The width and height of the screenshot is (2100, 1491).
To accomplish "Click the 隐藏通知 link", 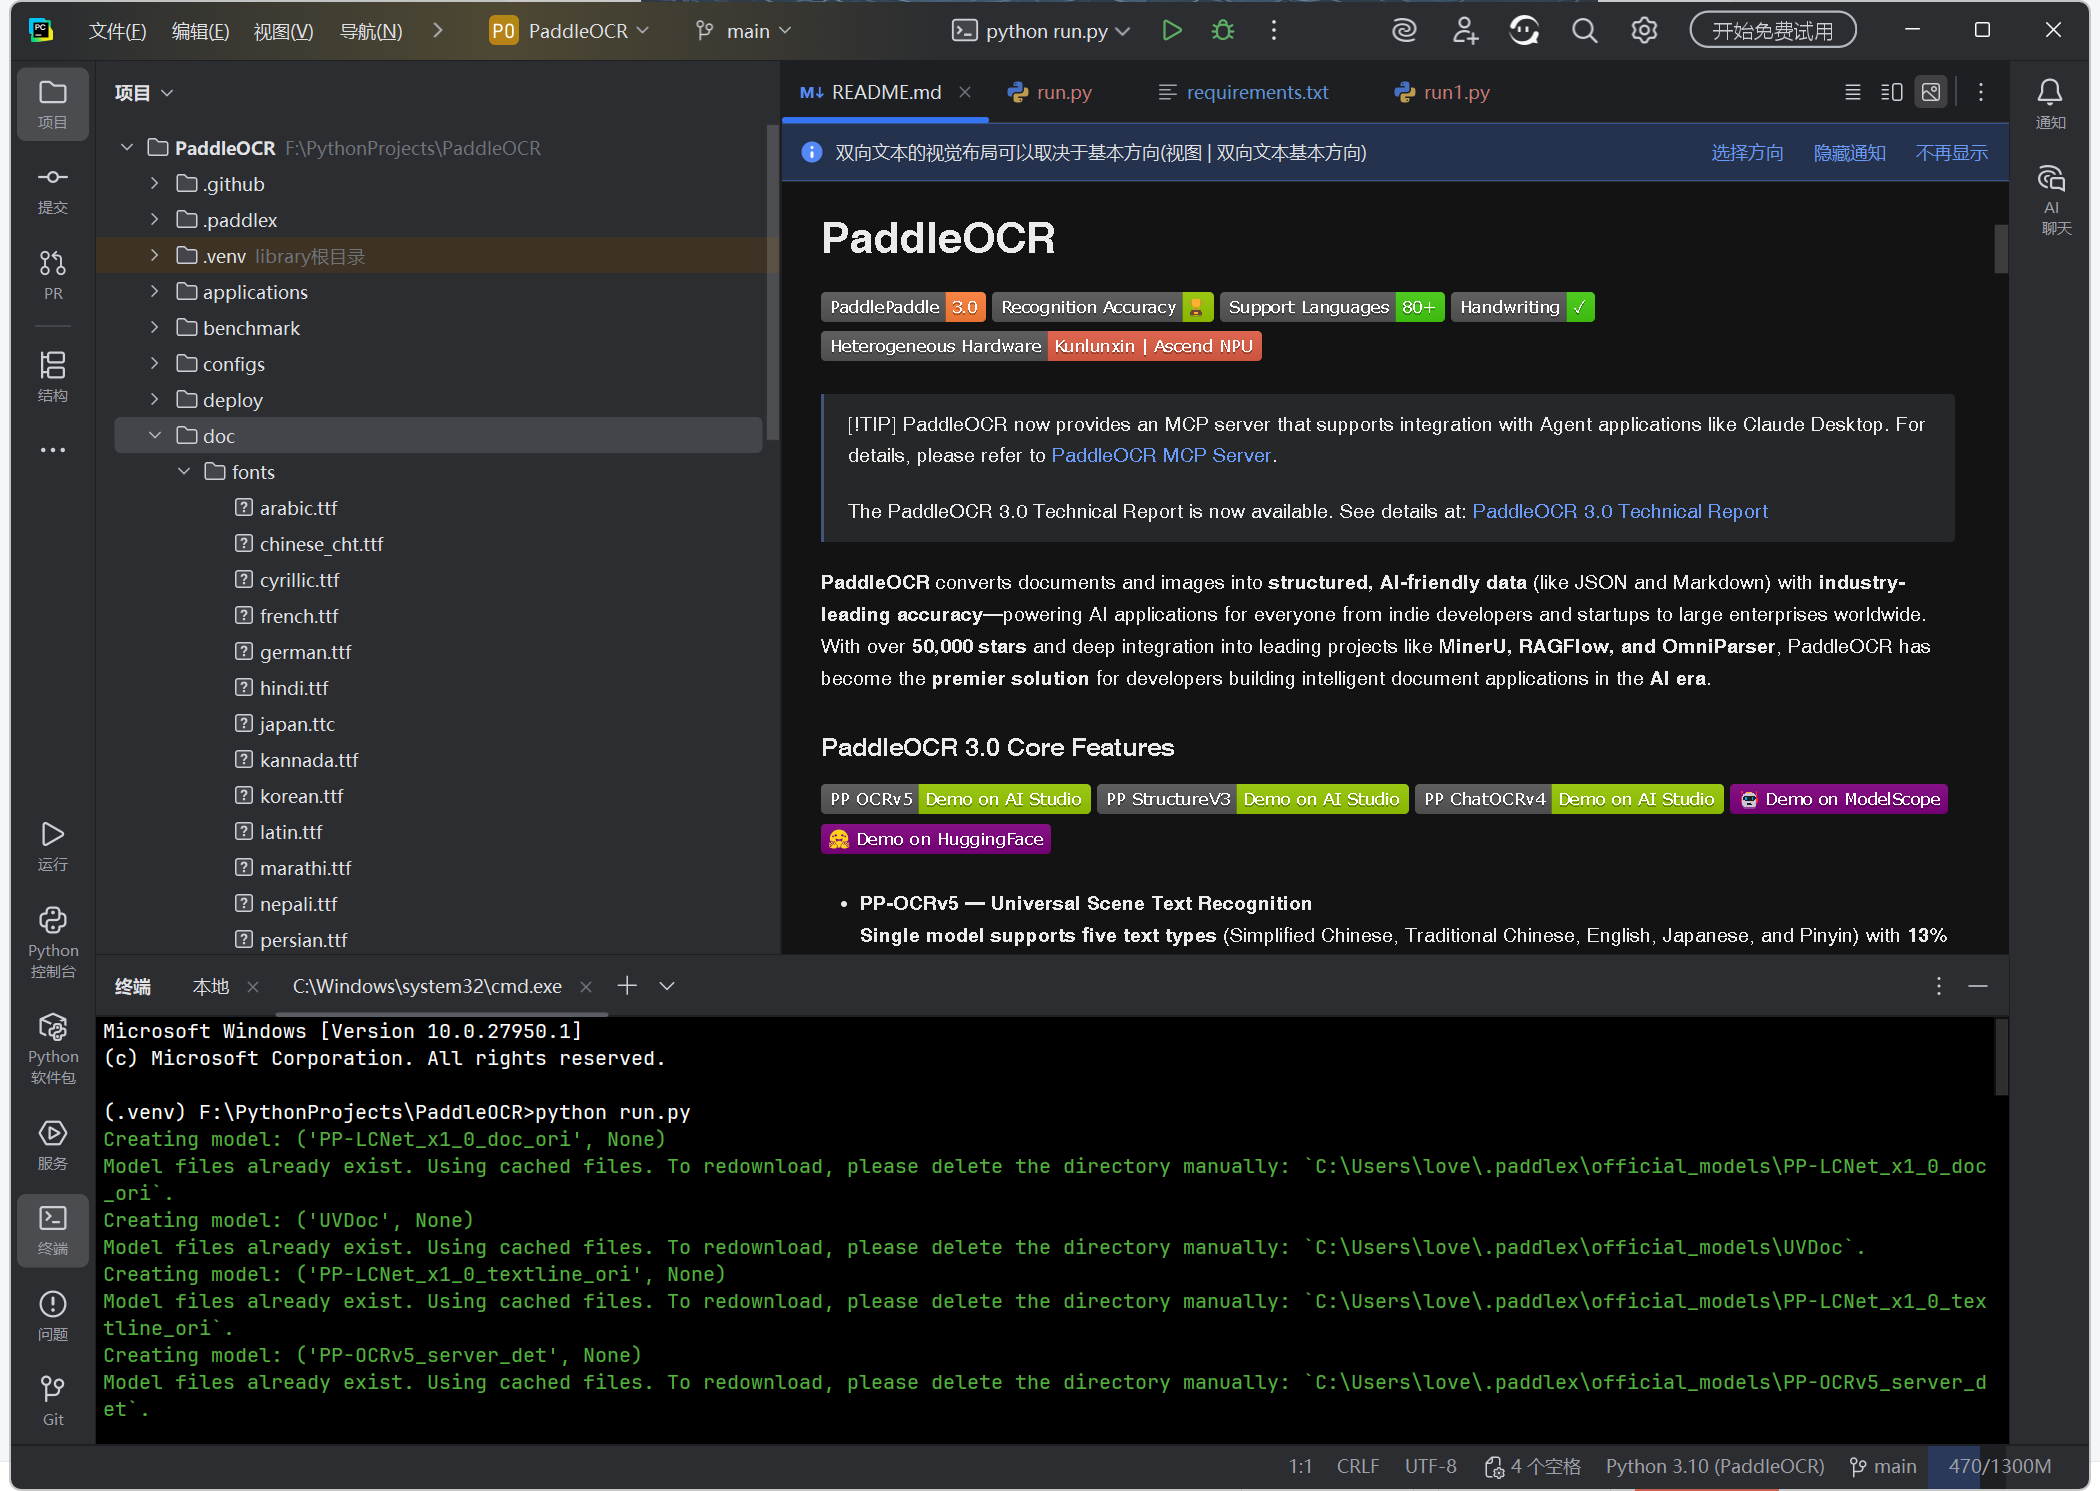I will point(1850,153).
